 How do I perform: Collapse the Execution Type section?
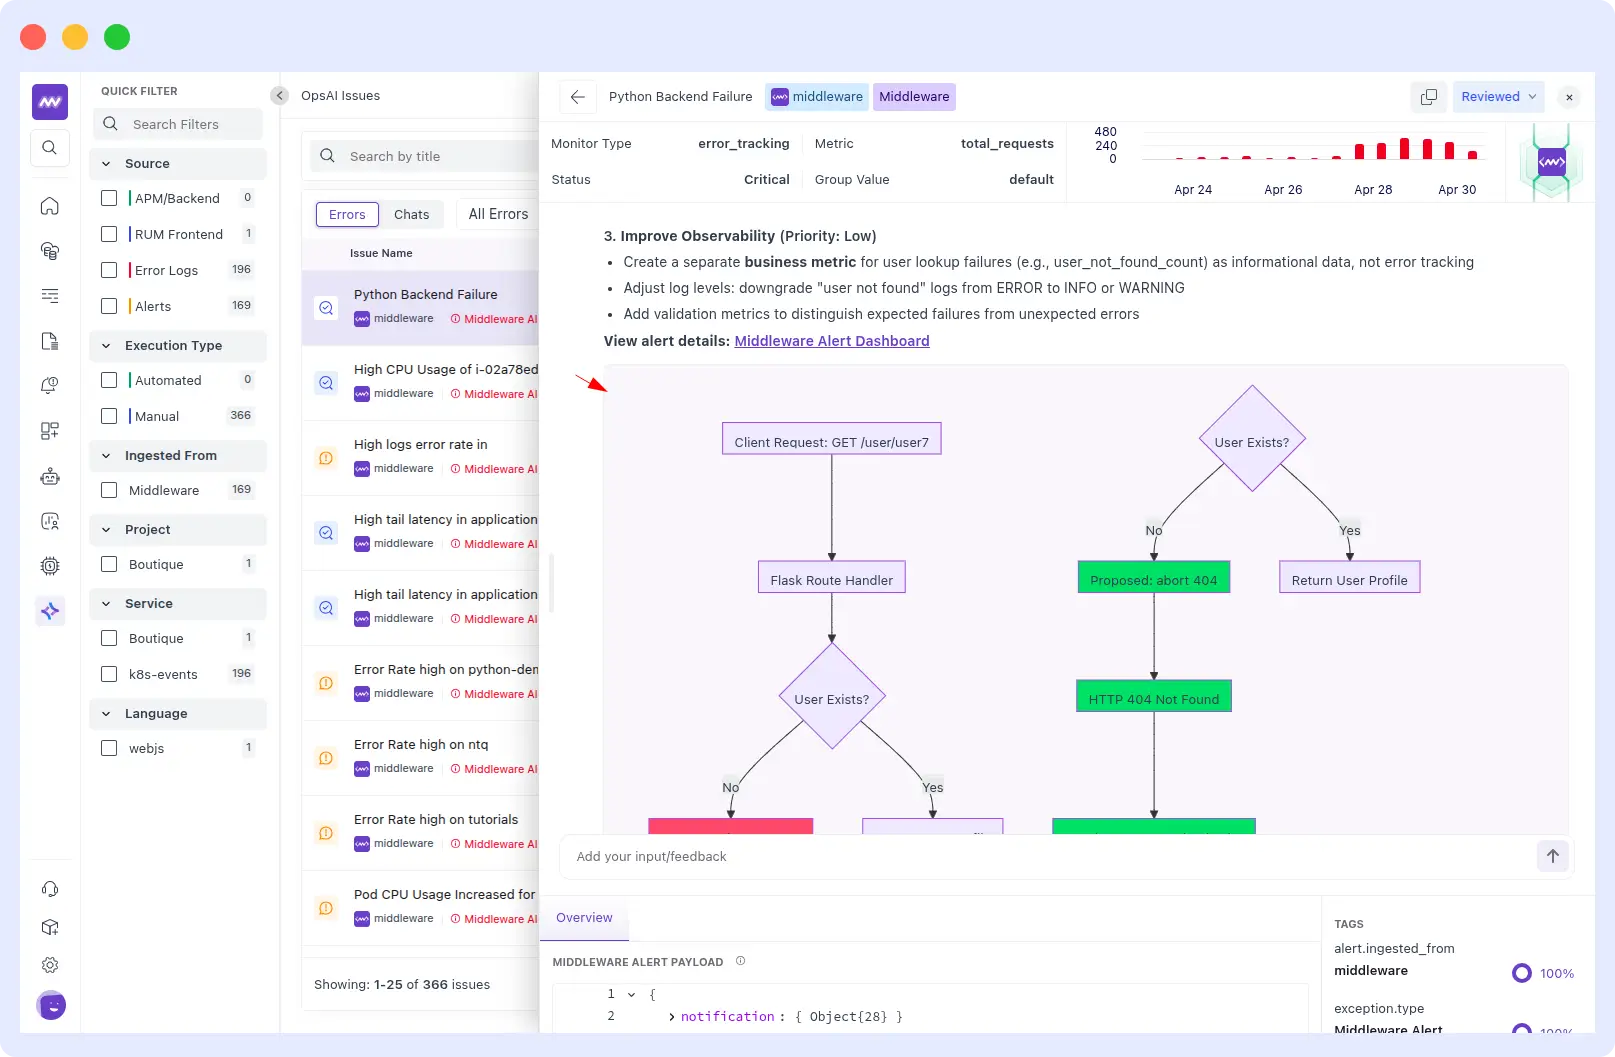click(x=106, y=345)
